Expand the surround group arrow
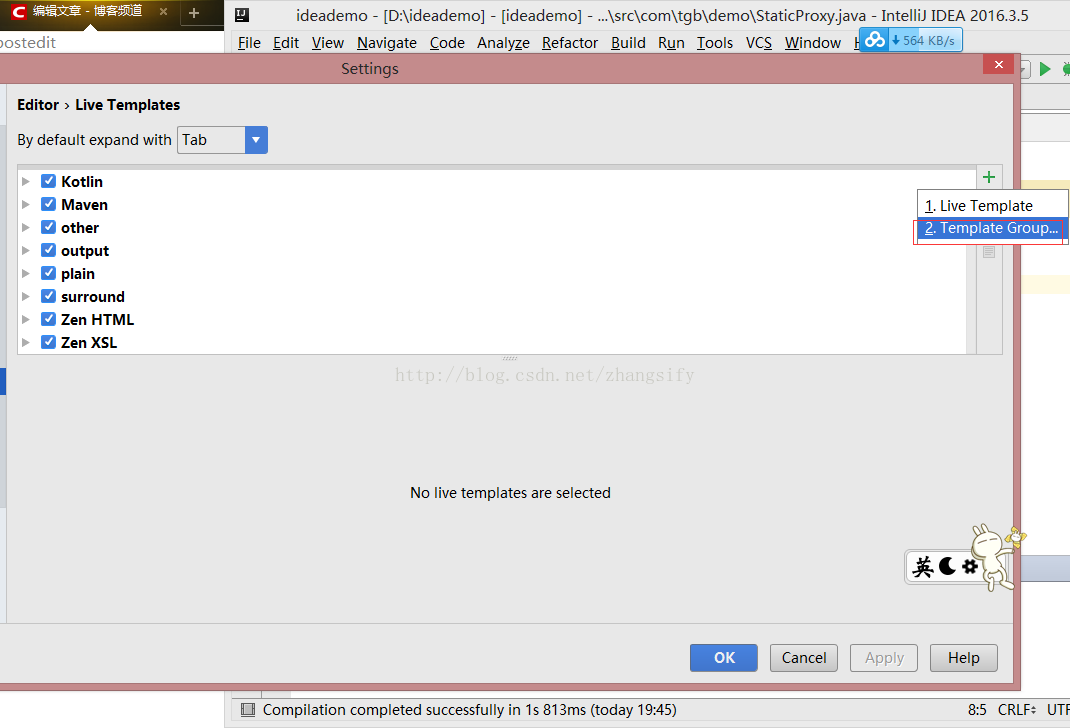Screen dimensions: 1070x728 point(26,296)
